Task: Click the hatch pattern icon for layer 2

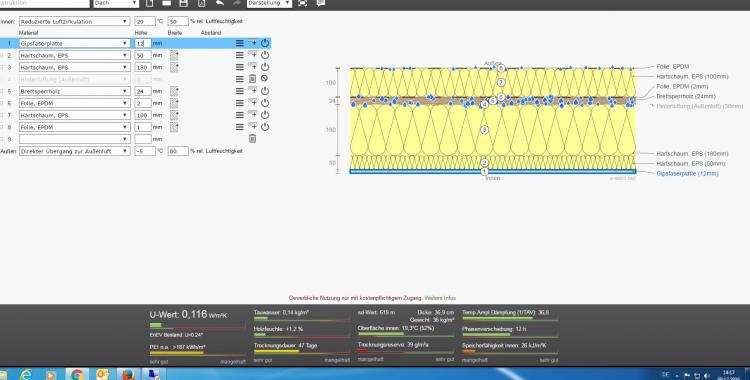Action: pyautogui.click(x=174, y=55)
